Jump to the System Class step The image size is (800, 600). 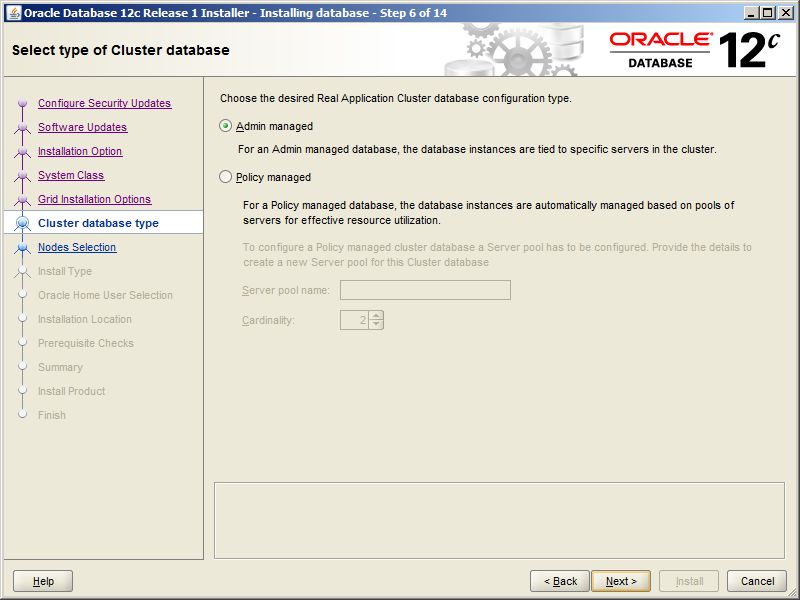click(71, 175)
